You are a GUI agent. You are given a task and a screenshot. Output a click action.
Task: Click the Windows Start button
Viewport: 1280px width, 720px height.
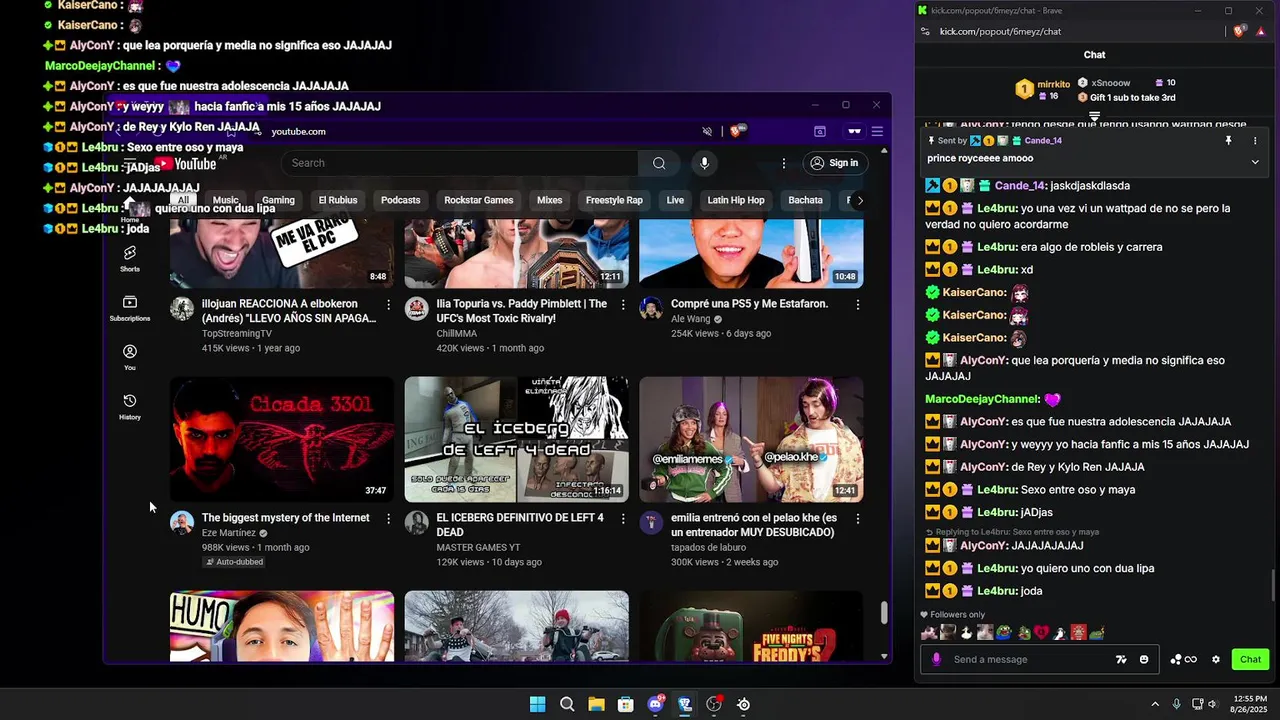538,704
